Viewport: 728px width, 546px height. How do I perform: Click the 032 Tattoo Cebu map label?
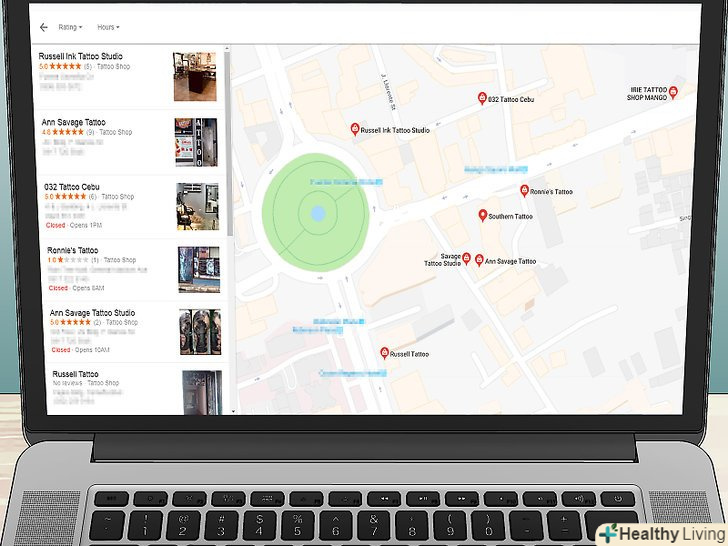point(511,99)
